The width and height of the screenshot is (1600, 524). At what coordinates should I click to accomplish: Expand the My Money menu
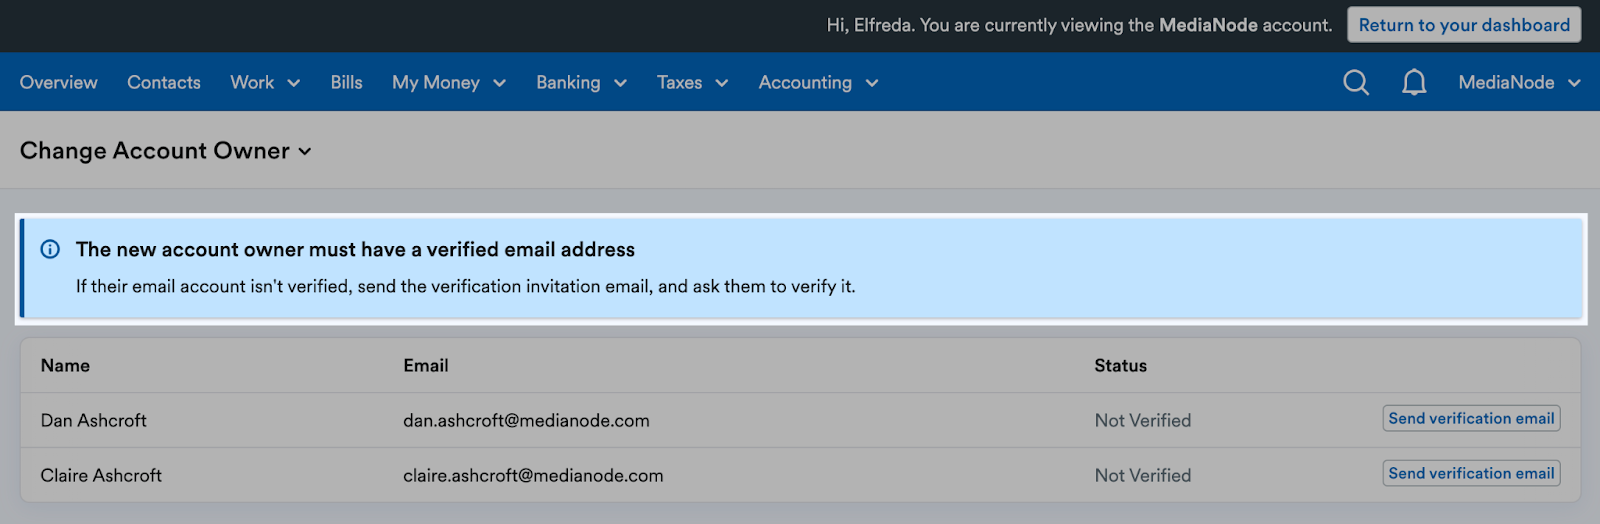[449, 82]
